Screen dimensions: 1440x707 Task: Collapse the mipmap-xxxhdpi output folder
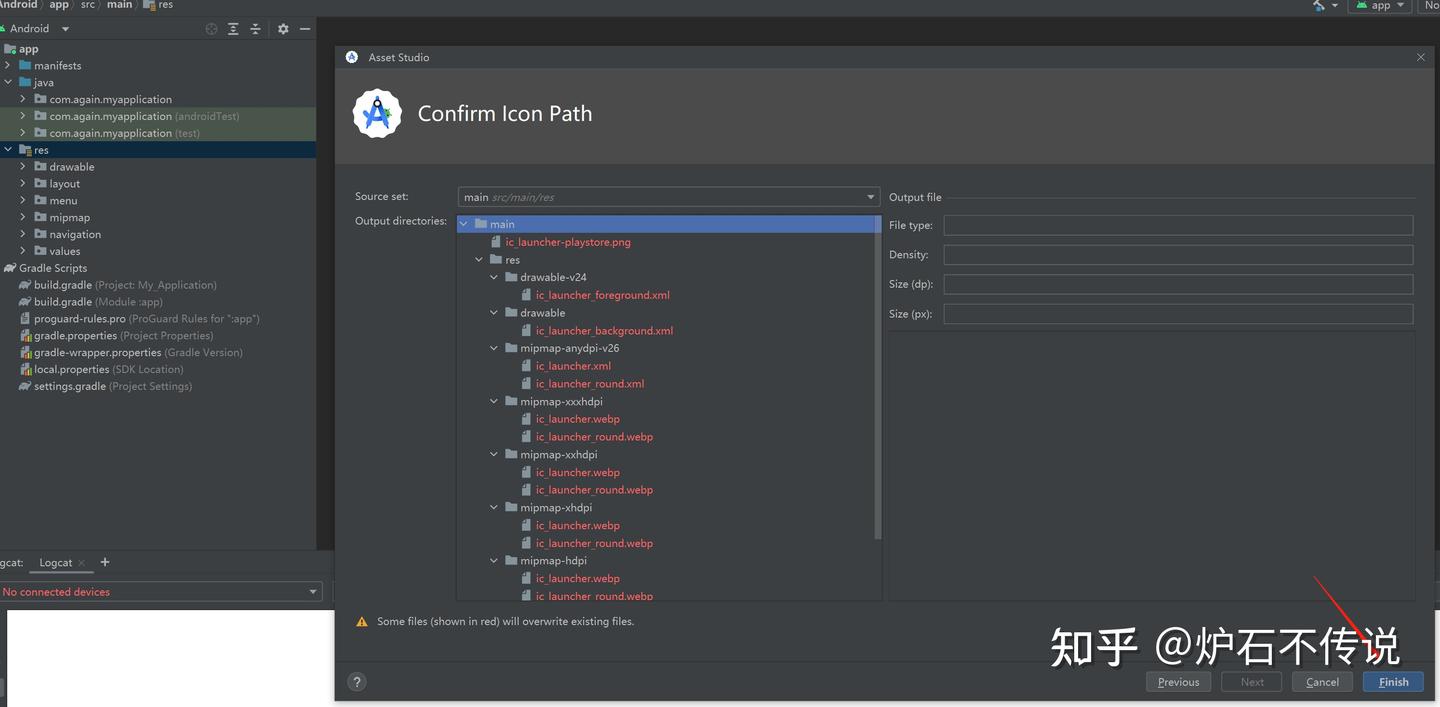pyautogui.click(x=494, y=402)
